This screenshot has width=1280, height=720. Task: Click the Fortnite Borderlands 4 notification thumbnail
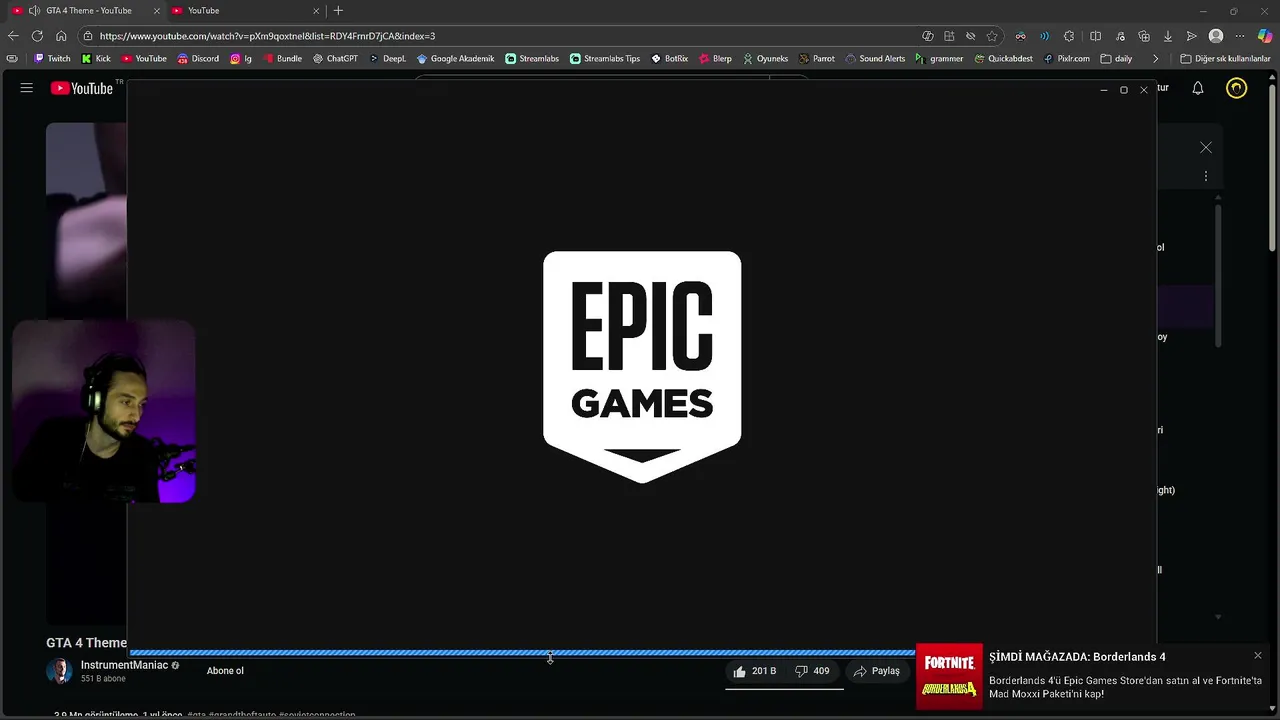949,676
